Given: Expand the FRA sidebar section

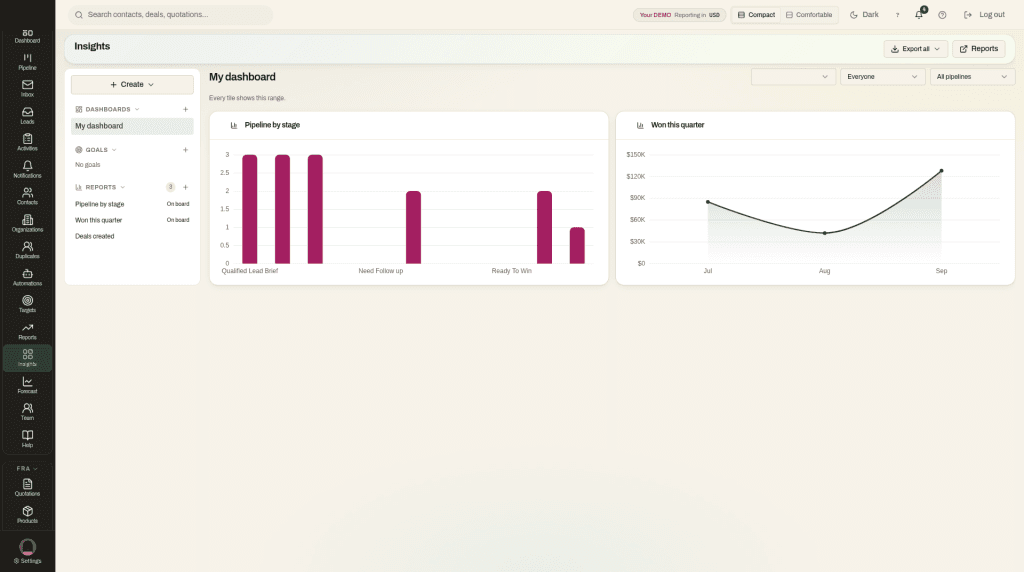Looking at the screenshot, I should point(27,468).
